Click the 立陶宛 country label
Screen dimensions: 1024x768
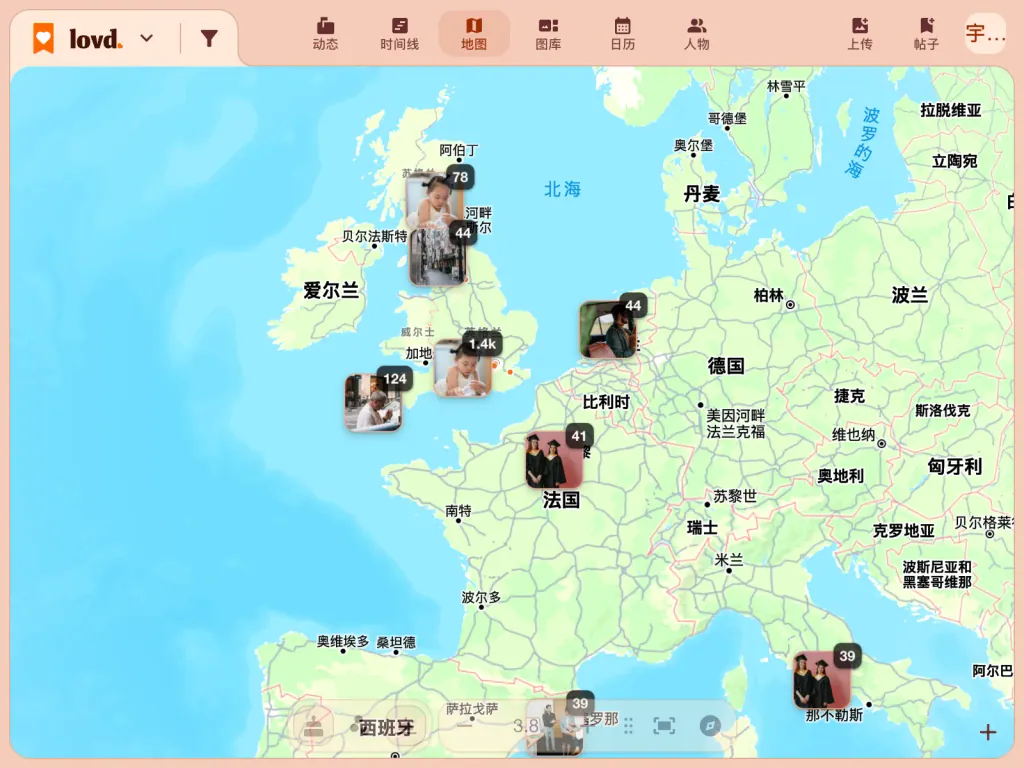(x=955, y=161)
